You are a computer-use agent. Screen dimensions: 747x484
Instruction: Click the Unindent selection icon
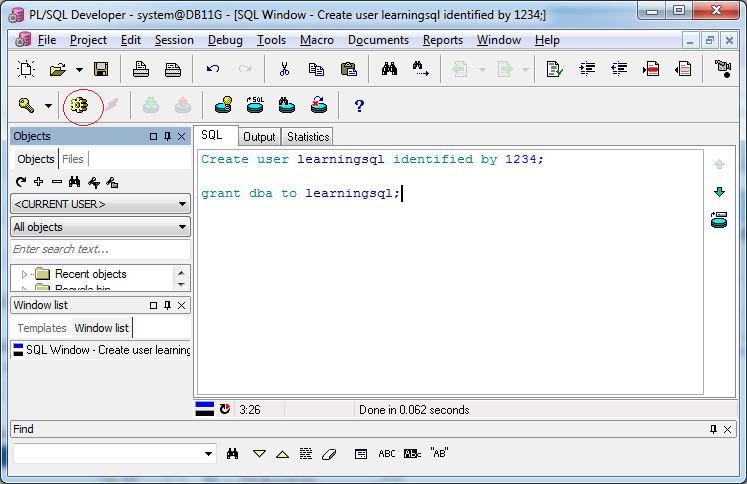(619, 70)
